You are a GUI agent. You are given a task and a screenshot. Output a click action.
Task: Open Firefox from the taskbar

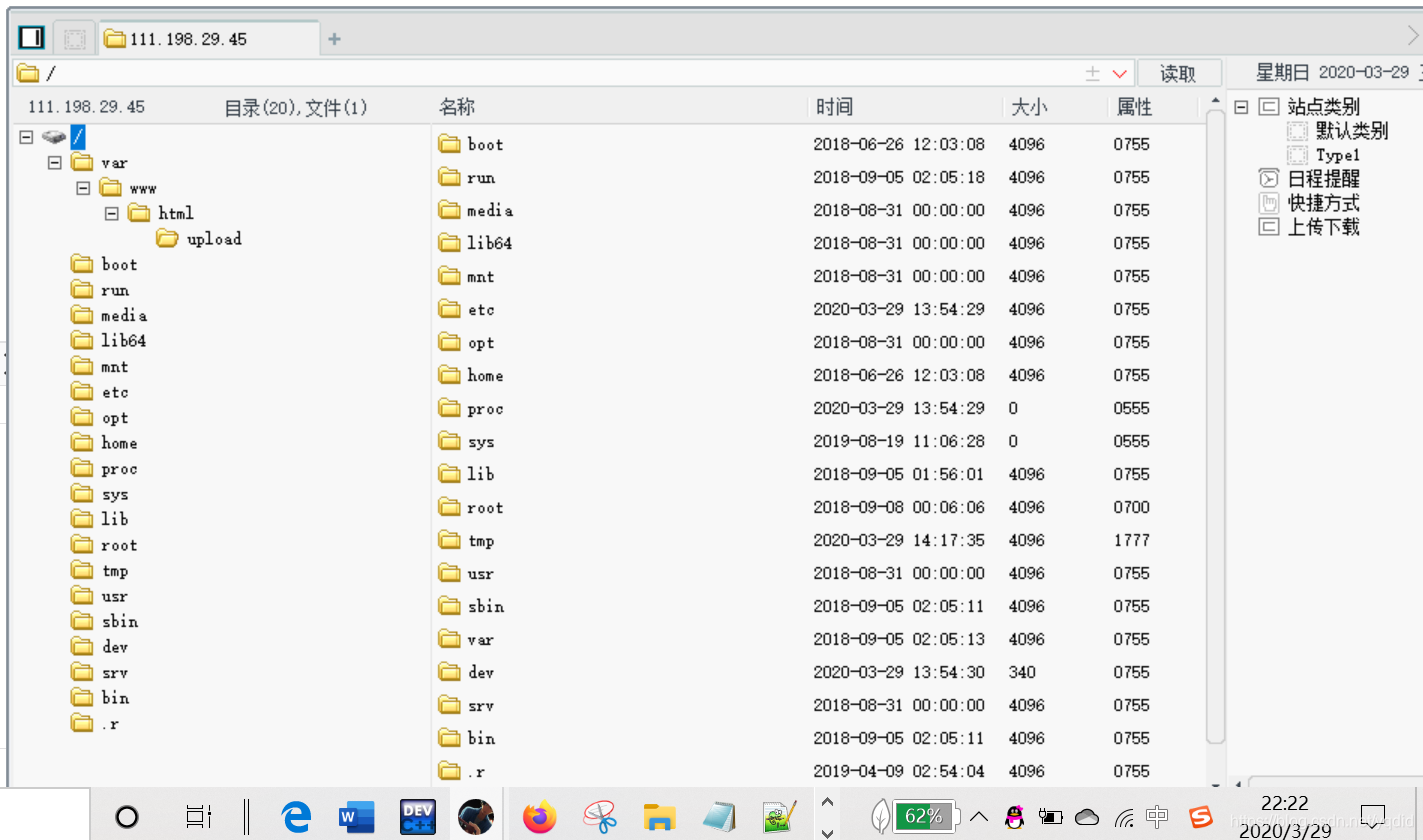[x=540, y=817]
